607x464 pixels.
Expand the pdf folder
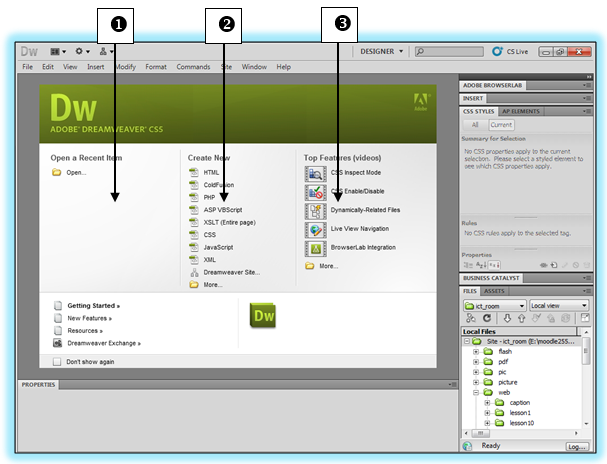coord(476,362)
